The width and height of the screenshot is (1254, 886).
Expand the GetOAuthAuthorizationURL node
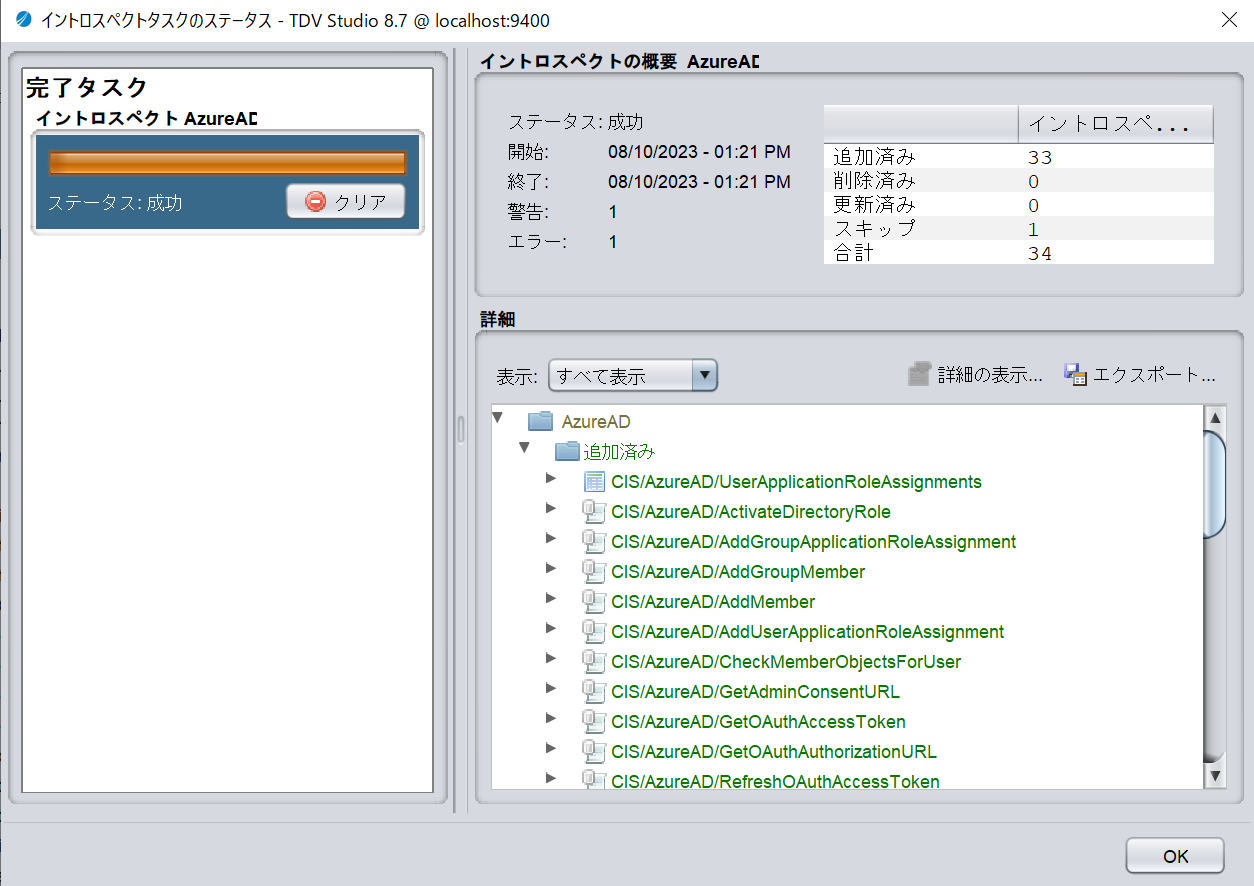click(551, 748)
